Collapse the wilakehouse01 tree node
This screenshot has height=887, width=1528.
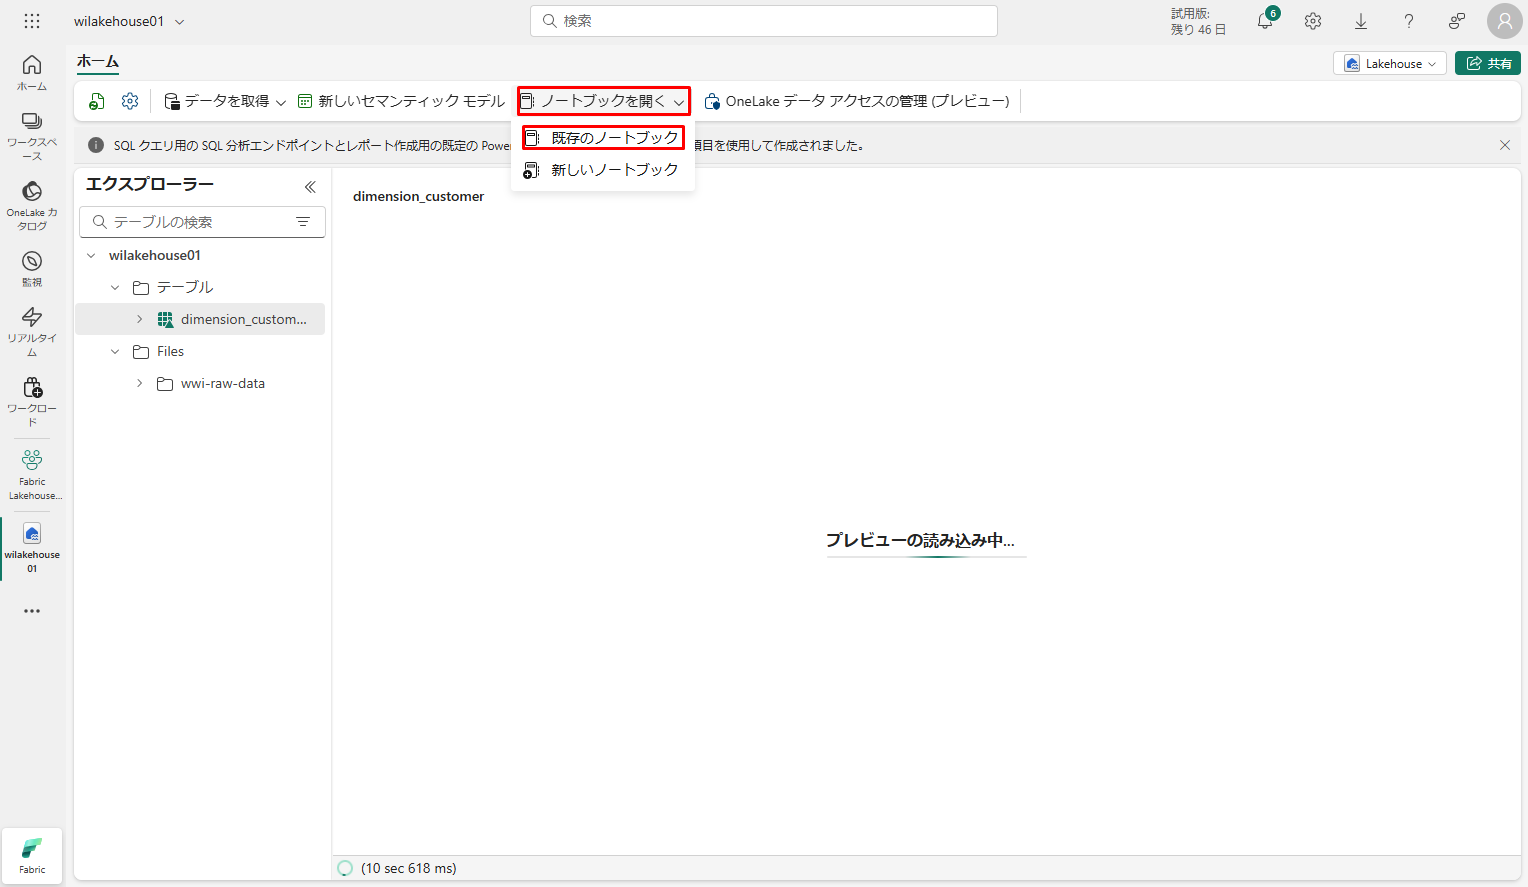(x=91, y=256)
